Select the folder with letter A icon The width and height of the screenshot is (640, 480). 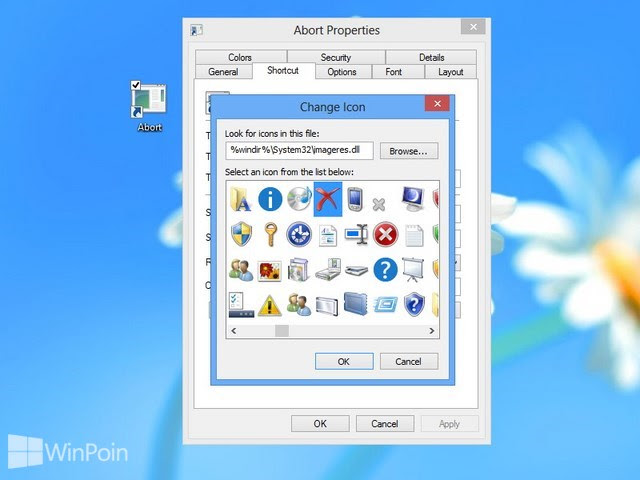coord(241,199)
